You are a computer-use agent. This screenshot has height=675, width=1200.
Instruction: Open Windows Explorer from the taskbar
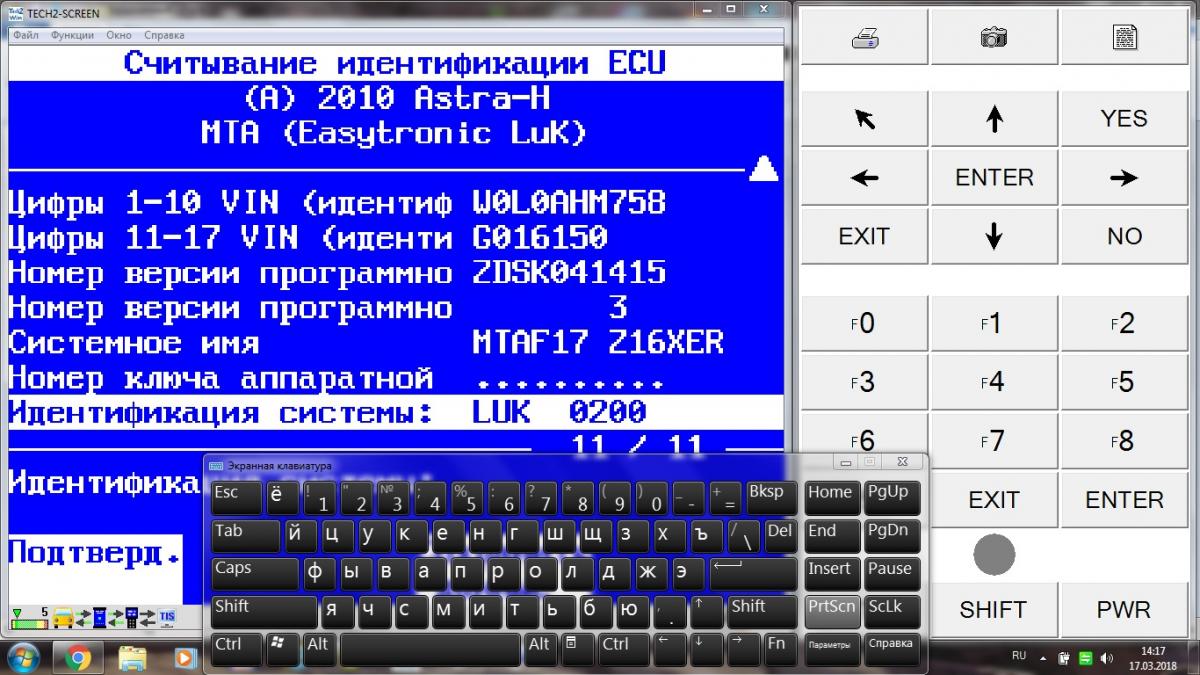point(132,657)
